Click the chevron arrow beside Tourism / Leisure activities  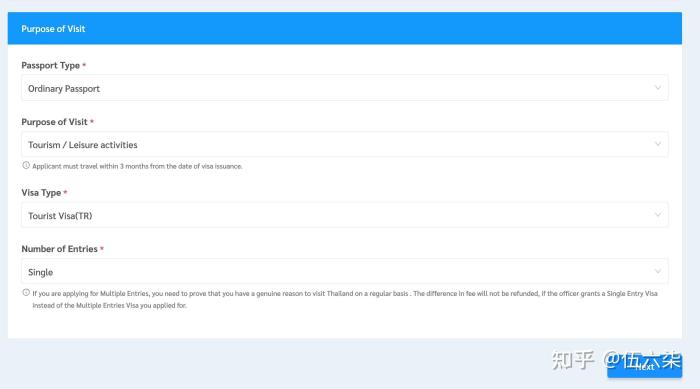pos(658,144)
